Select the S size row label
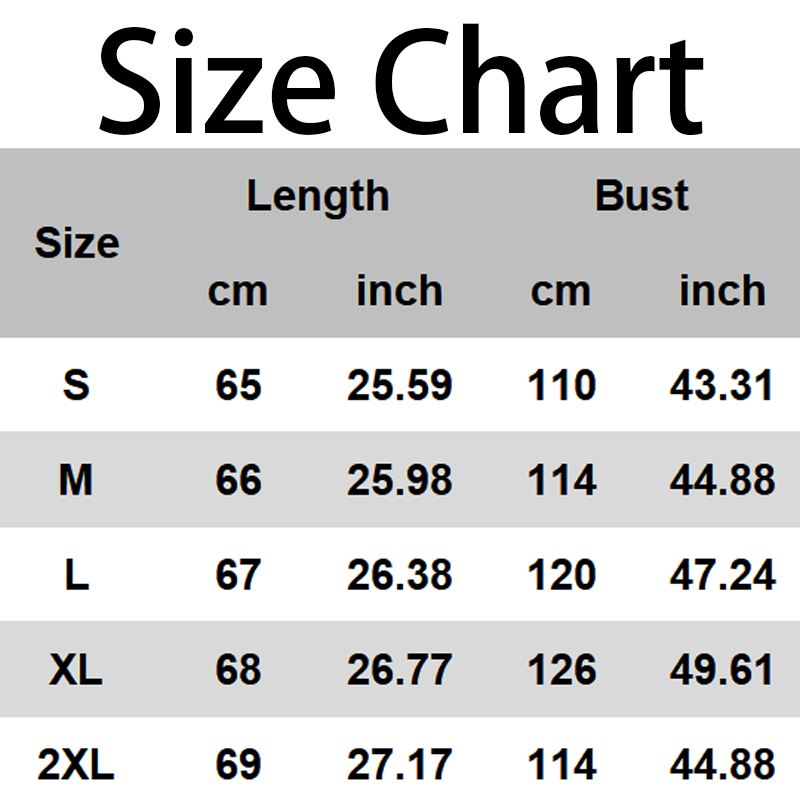 (76, 385)
